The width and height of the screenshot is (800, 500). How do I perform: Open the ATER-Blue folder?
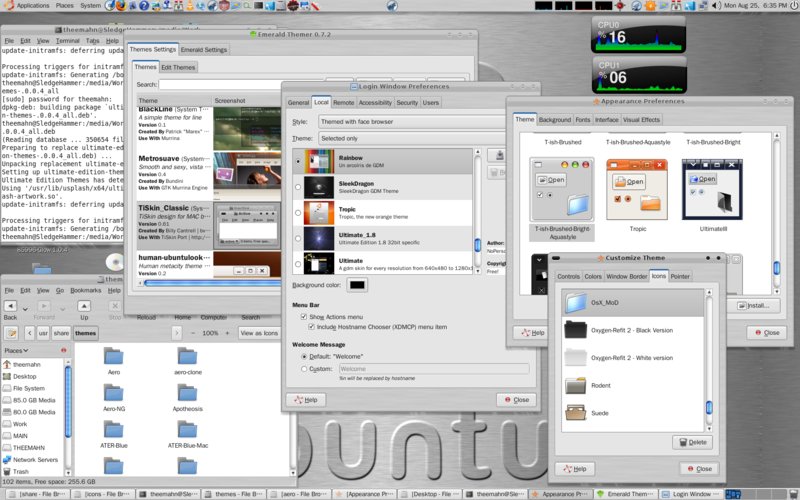(x=113, y=435)
